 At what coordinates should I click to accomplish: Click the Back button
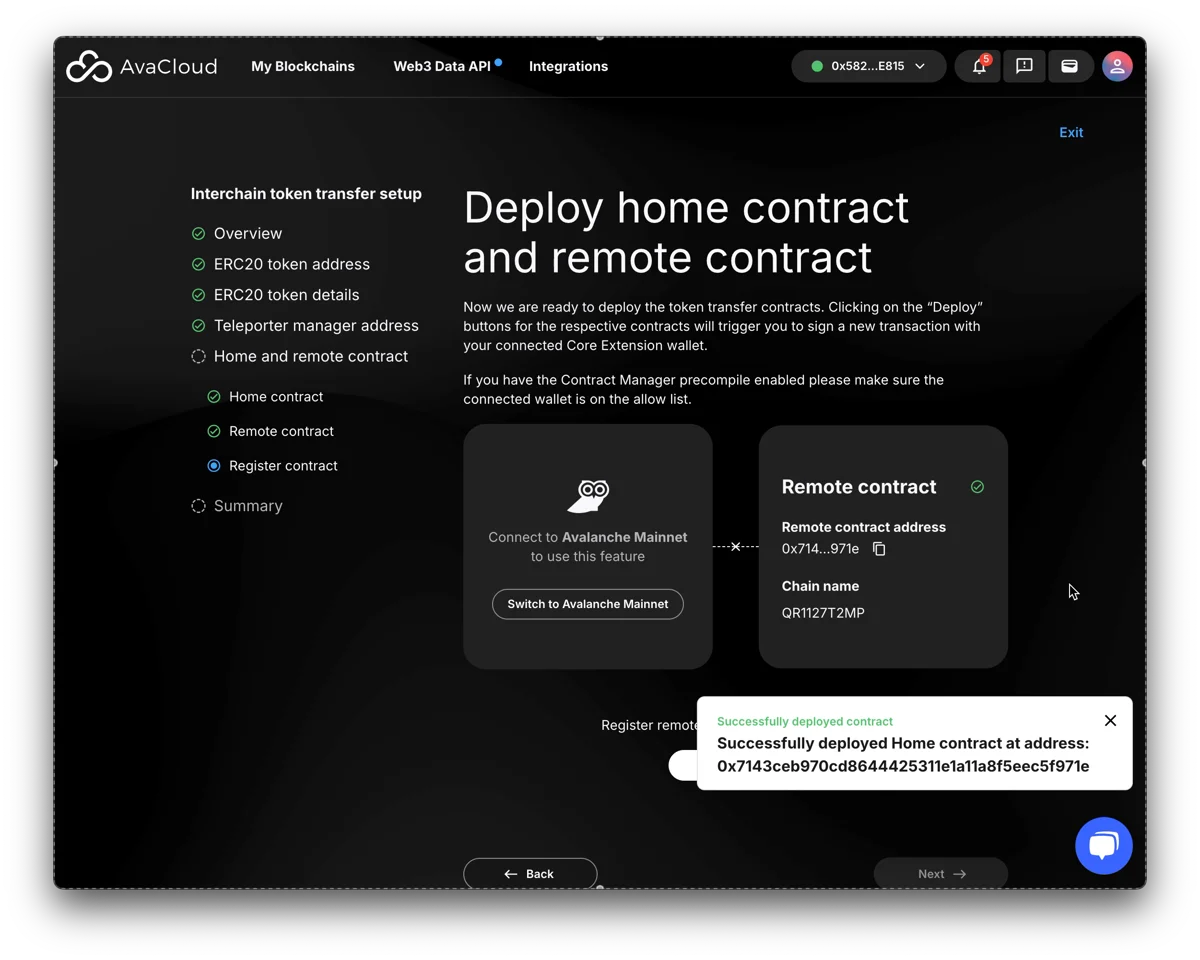530,873
